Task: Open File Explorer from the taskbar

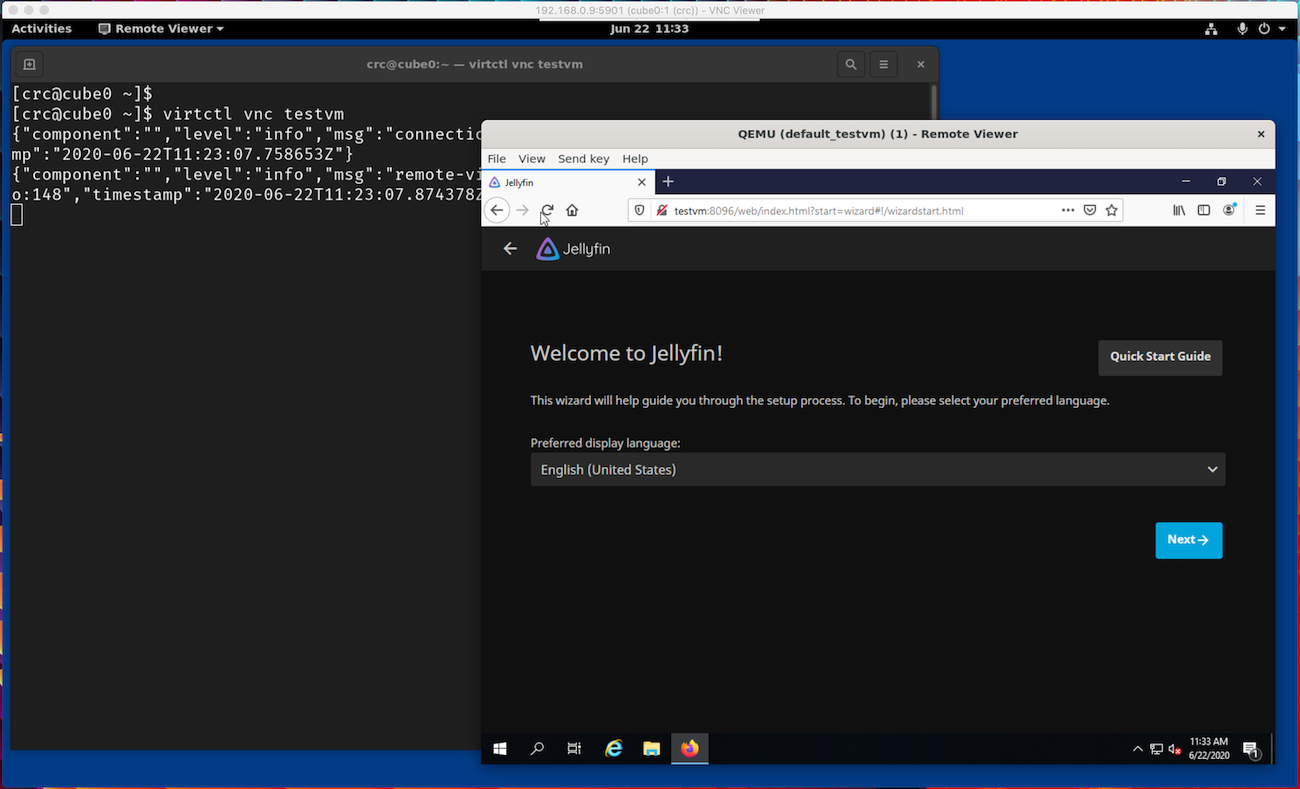Action: pos(651,747)
